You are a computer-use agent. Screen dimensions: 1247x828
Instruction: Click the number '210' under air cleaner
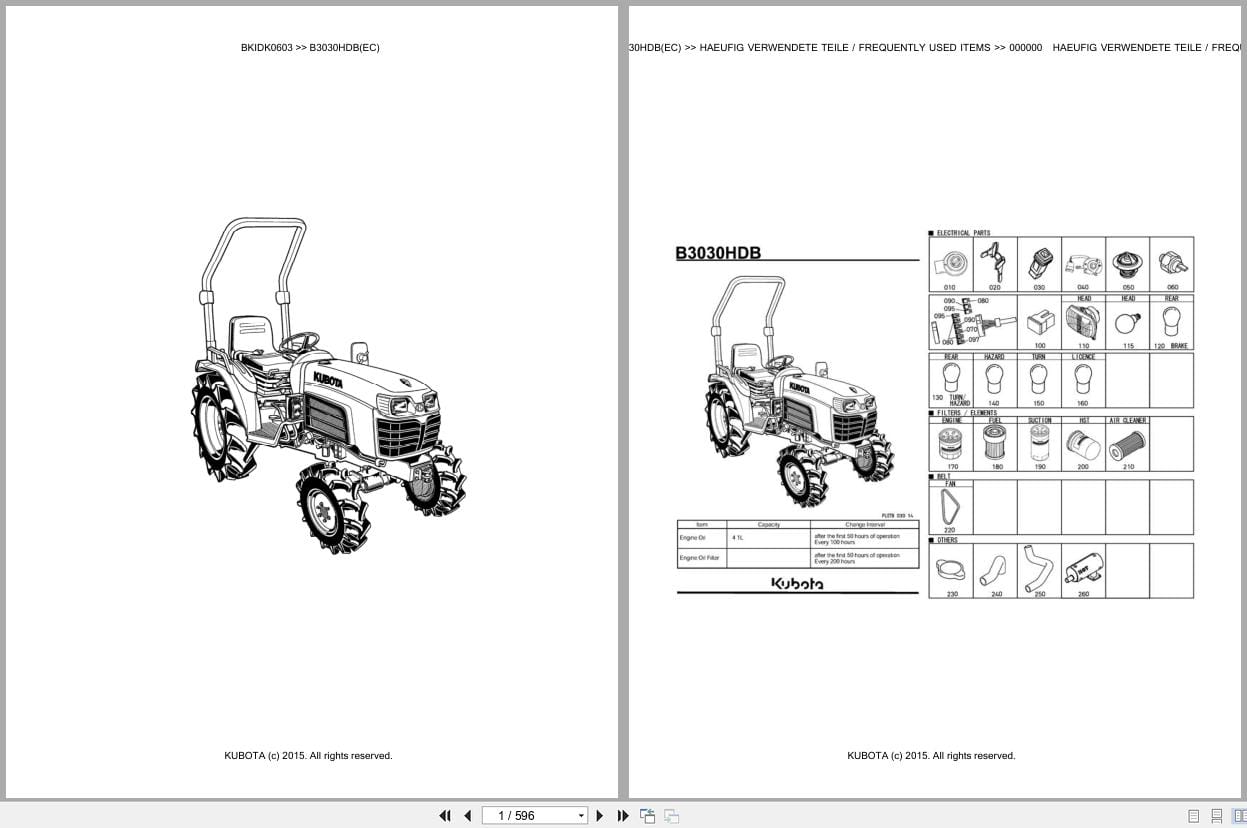click(x=1128, y=467)
